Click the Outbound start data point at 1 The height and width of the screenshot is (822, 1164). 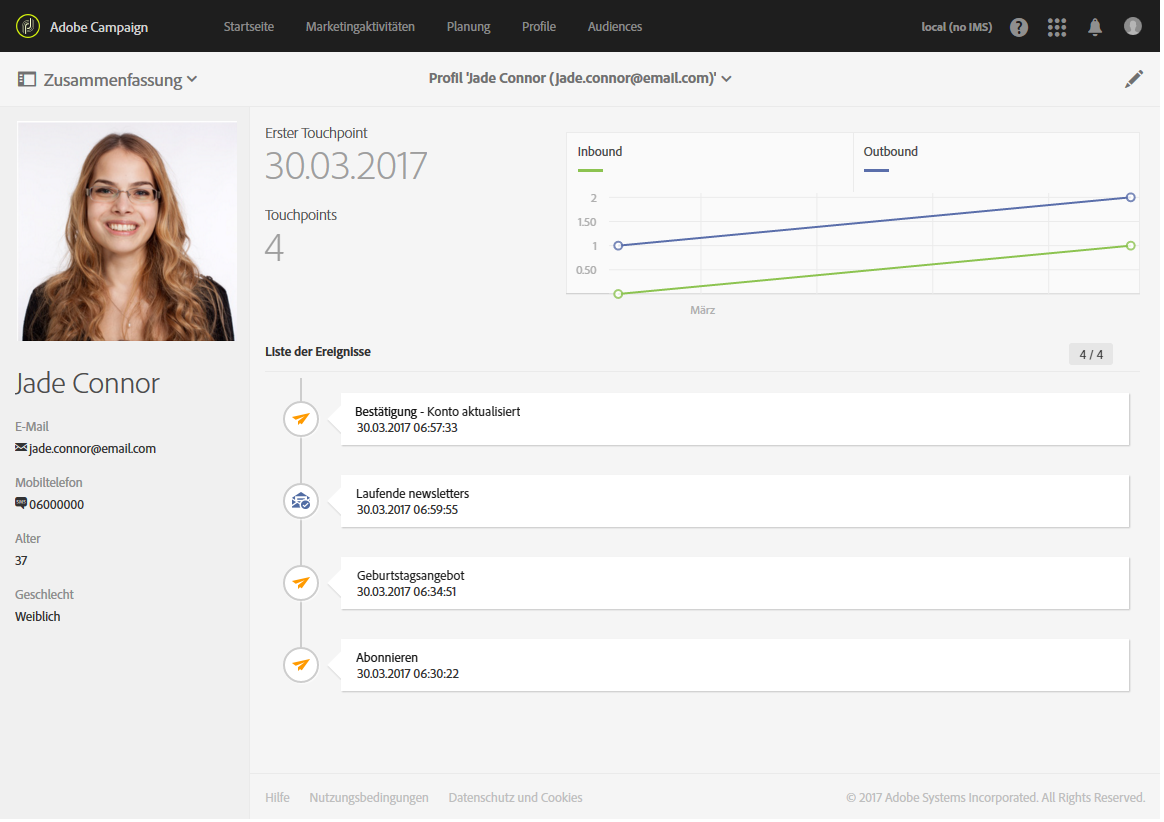(618, 246)
